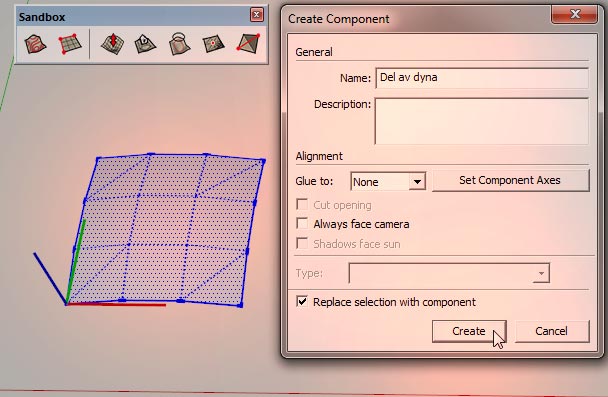Enable Always face camera checkbox
Image resolution: width=608 pixels, height=397 pixels.
(302, 223)
